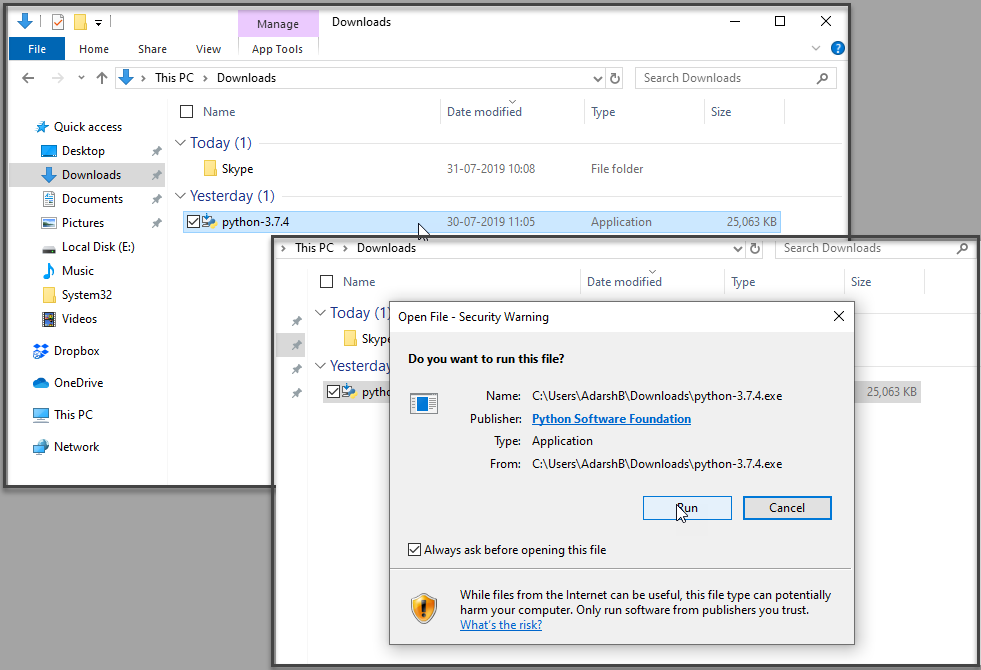Click Cancel in the Security Warning dialog
The image size is (981, 670).
click(x=787, y=508)
